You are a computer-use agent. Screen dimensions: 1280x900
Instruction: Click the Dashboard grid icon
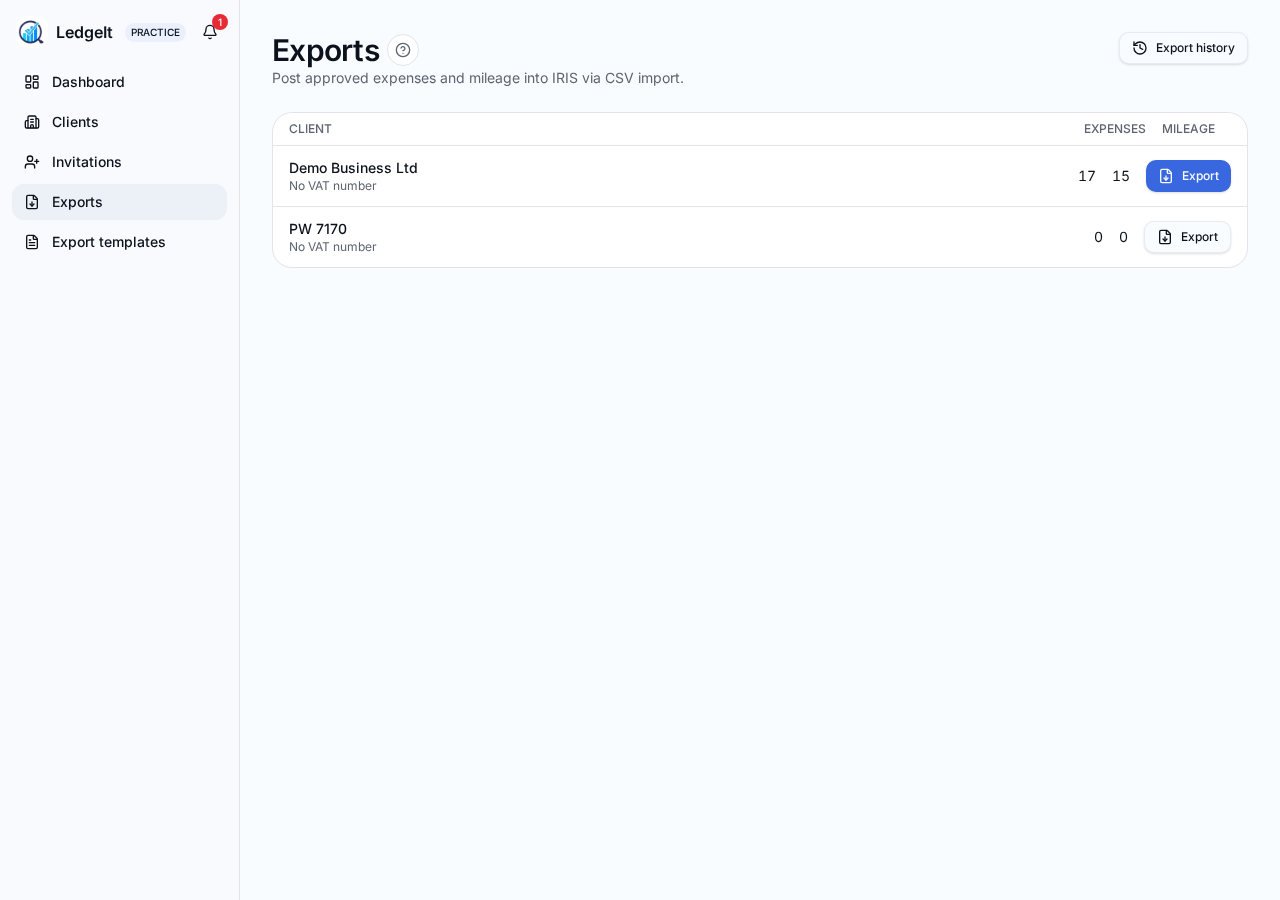[x=32, y=82]
